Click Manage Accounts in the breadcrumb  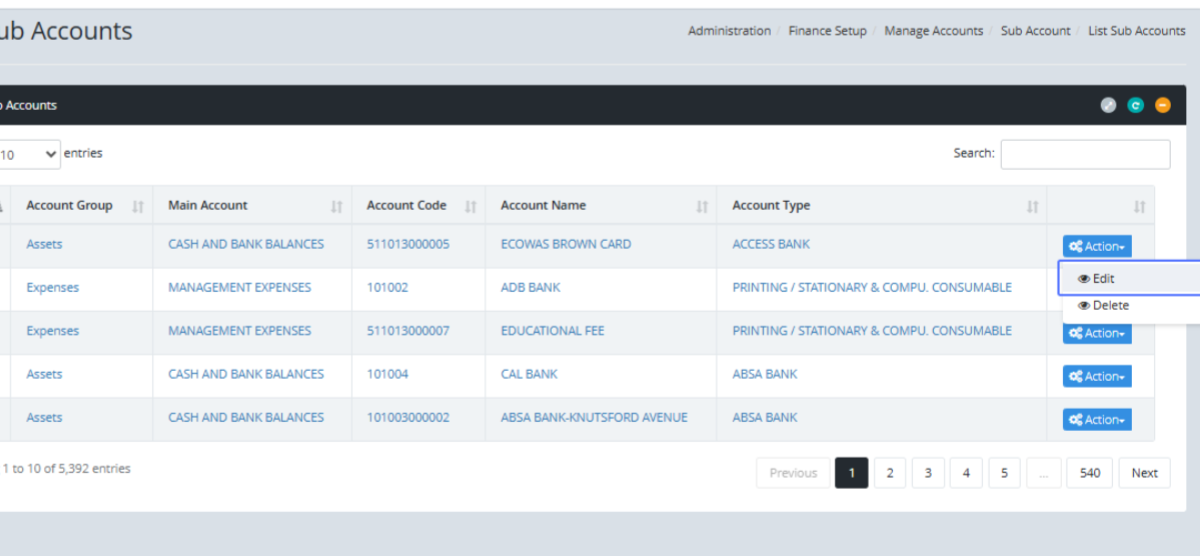[933, 31]
